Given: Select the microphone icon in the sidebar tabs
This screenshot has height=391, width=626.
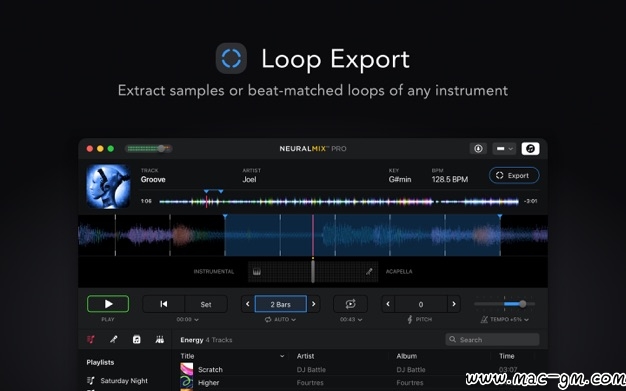Looking at the screenshot, I should tap(114, 339).
